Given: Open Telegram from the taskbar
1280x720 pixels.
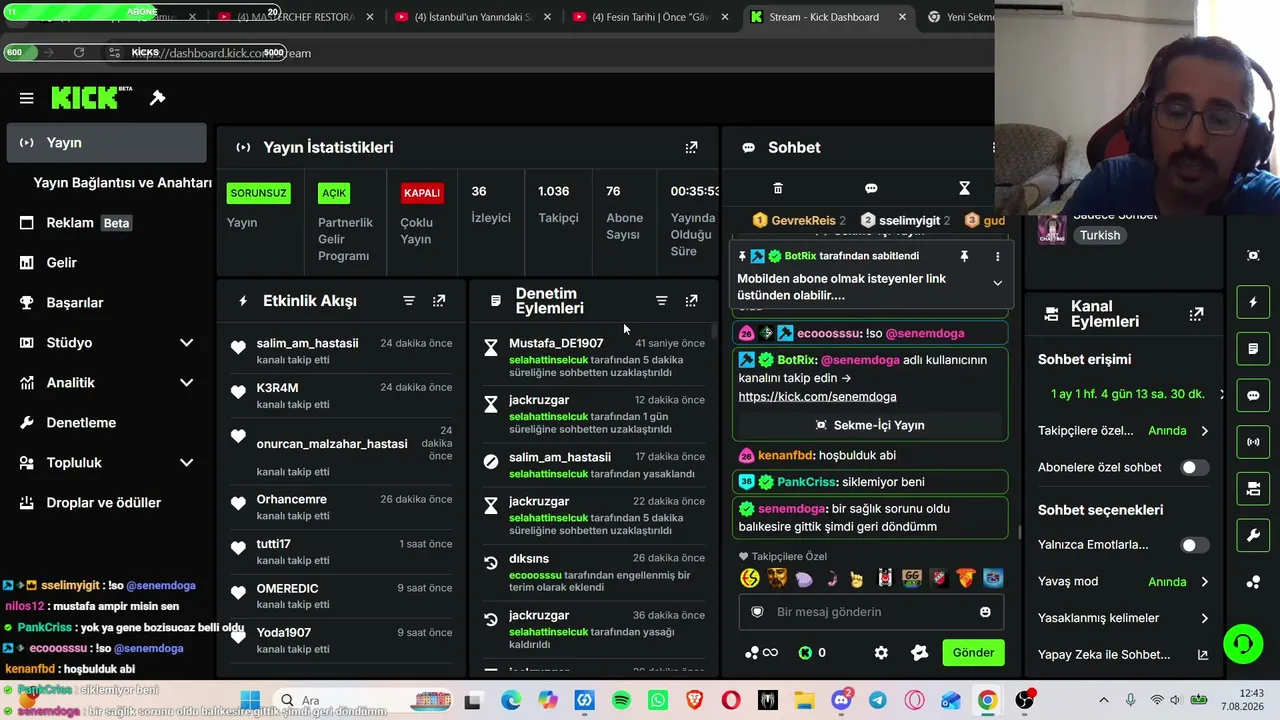Looking at the screenshot, I should pos(877,700).
